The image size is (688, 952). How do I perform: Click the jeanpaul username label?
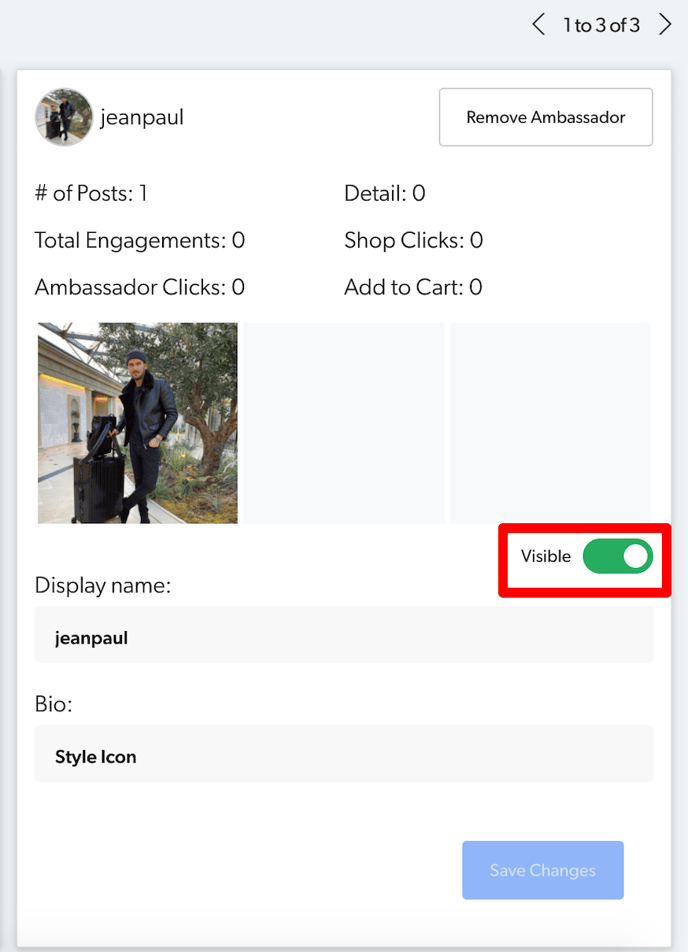coord(142,117)
